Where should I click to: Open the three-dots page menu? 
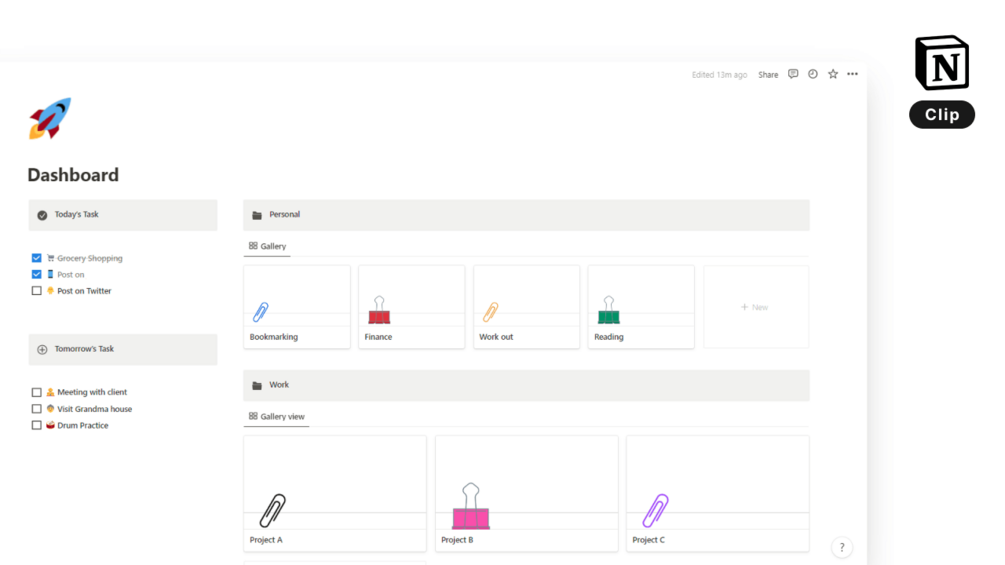coord(852,74)
